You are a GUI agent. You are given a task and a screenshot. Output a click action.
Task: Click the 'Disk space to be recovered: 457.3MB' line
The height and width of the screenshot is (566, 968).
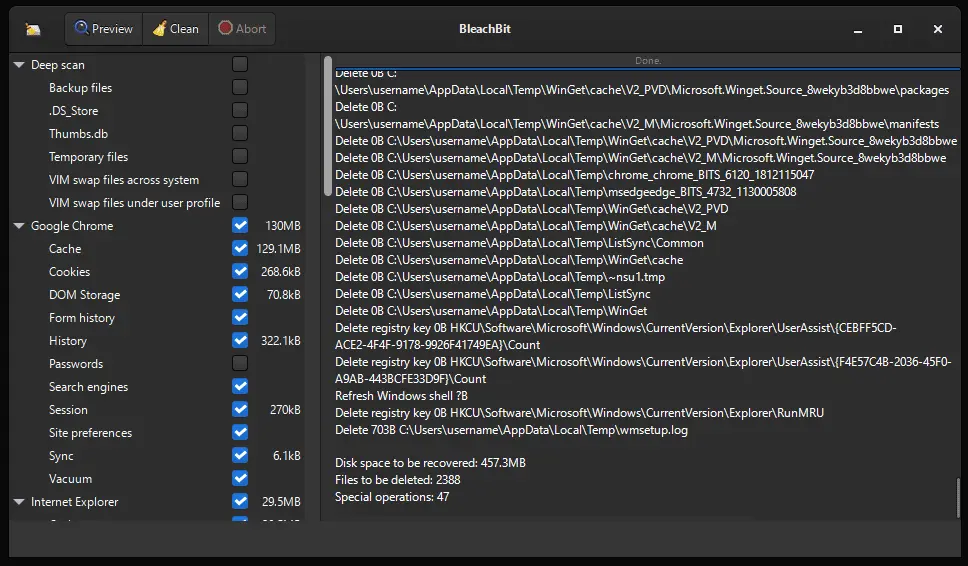pos(430,463)
